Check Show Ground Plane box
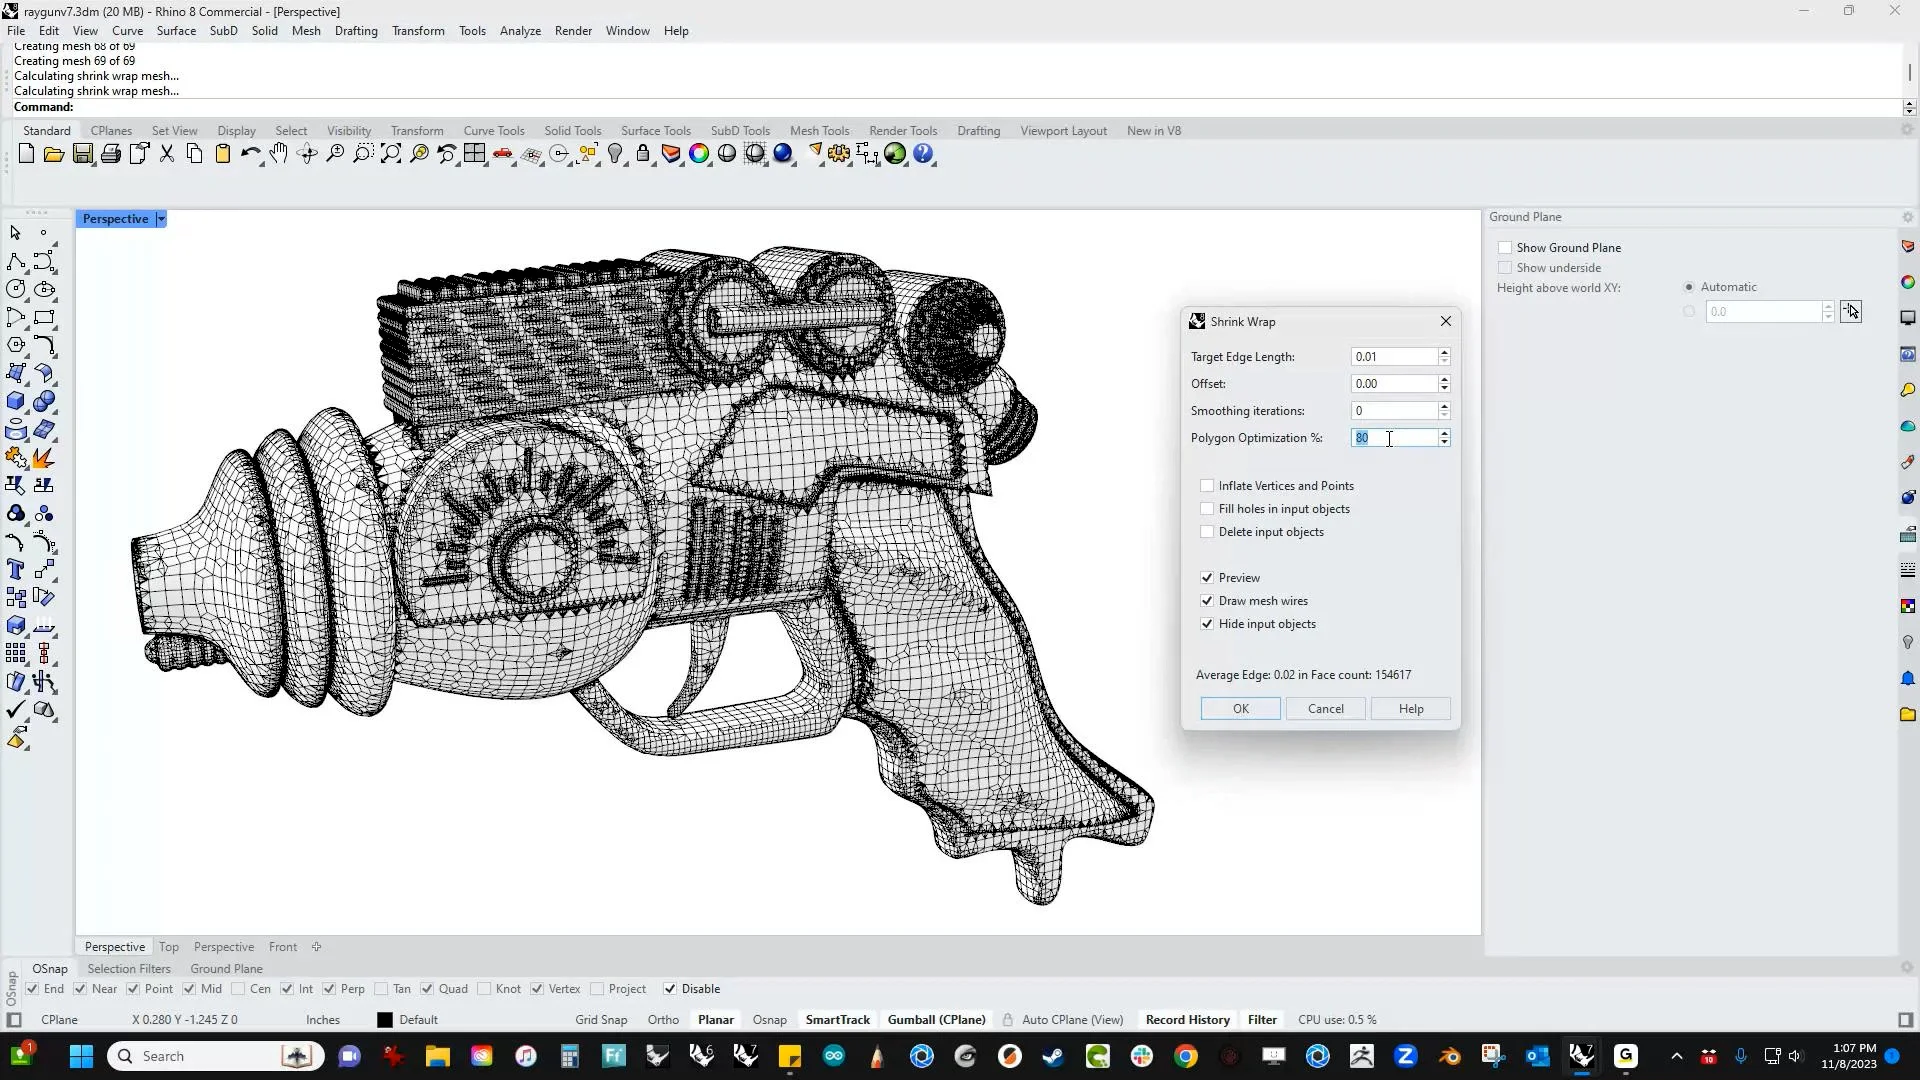This screenshot has height=1080, width=1920. click(x=1505, y=248)
